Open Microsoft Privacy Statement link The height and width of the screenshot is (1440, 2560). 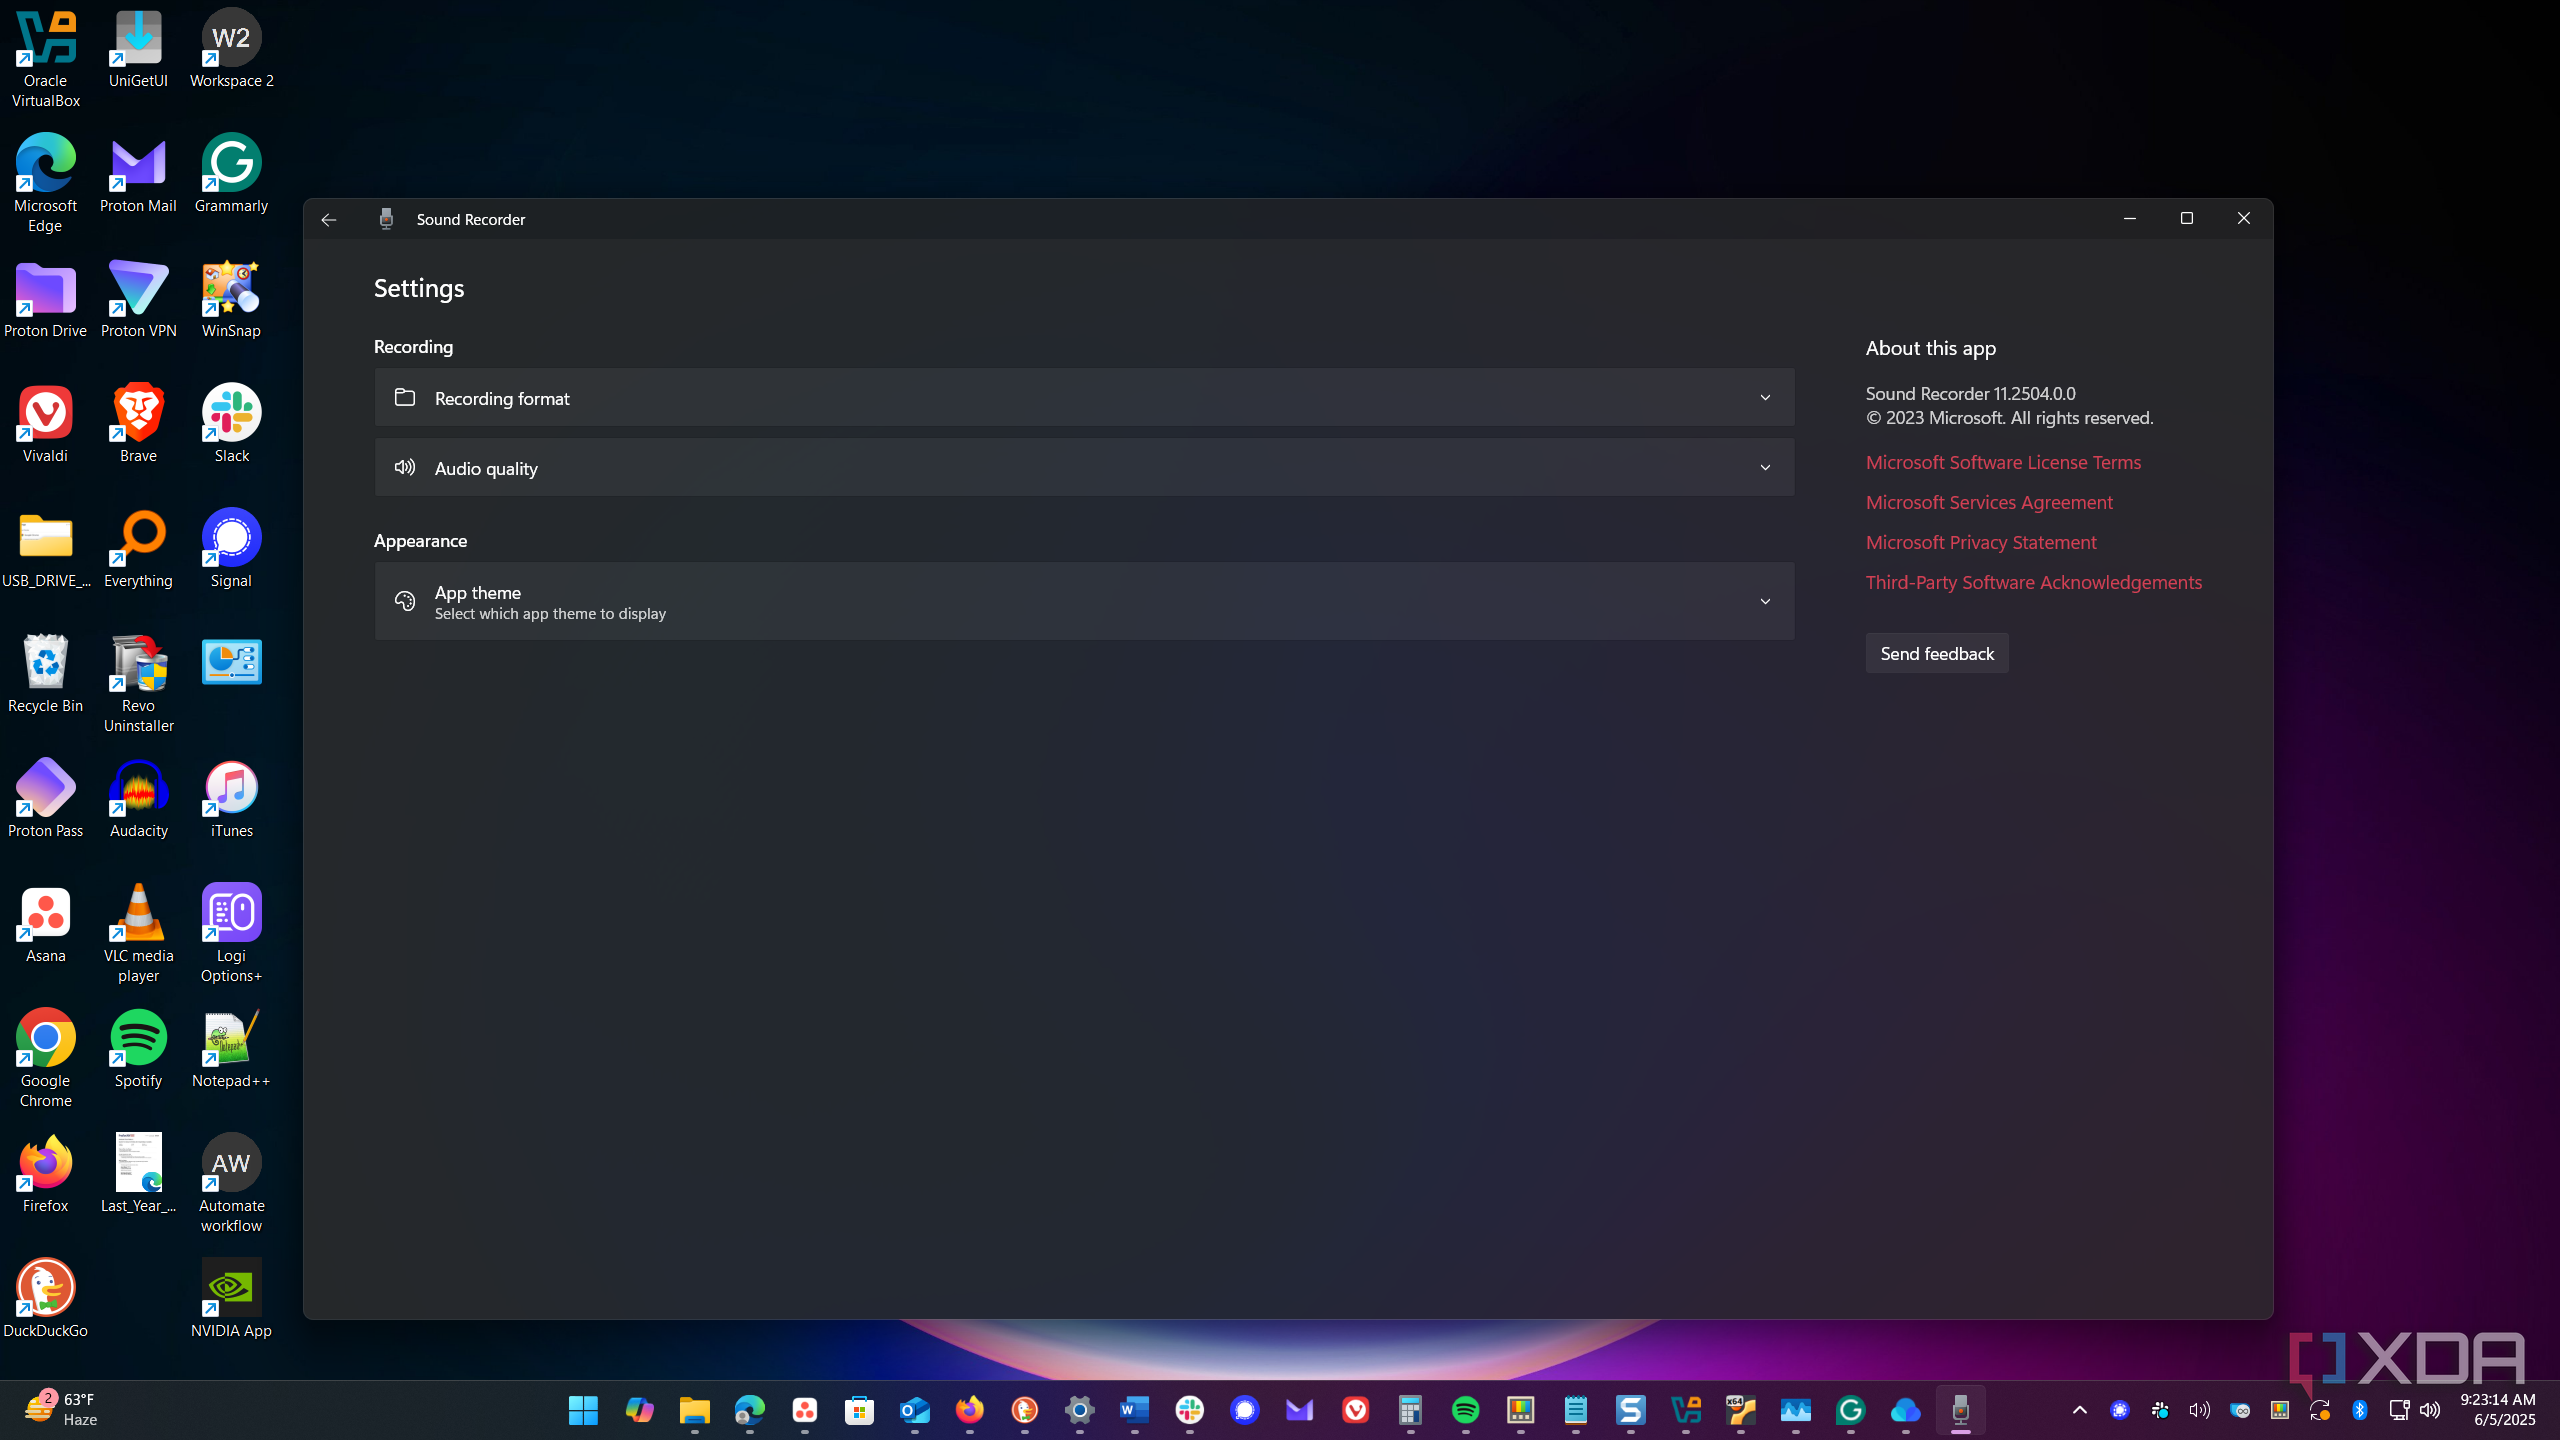coord(1980,542)
